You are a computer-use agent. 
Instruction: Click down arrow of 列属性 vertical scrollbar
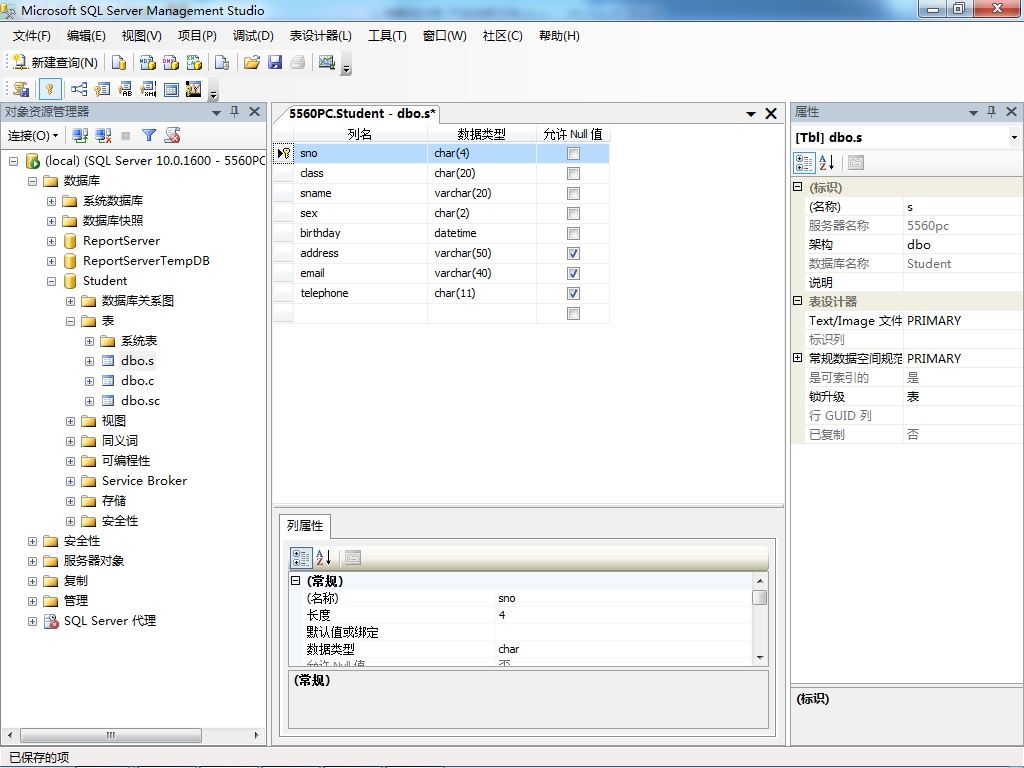(760, 658)
